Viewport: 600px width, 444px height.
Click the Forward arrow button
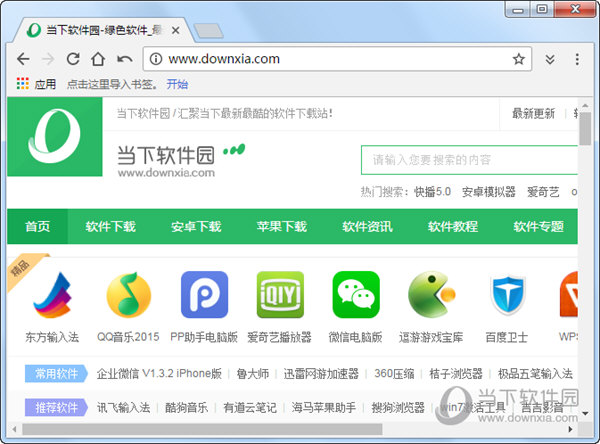[48, 59]
